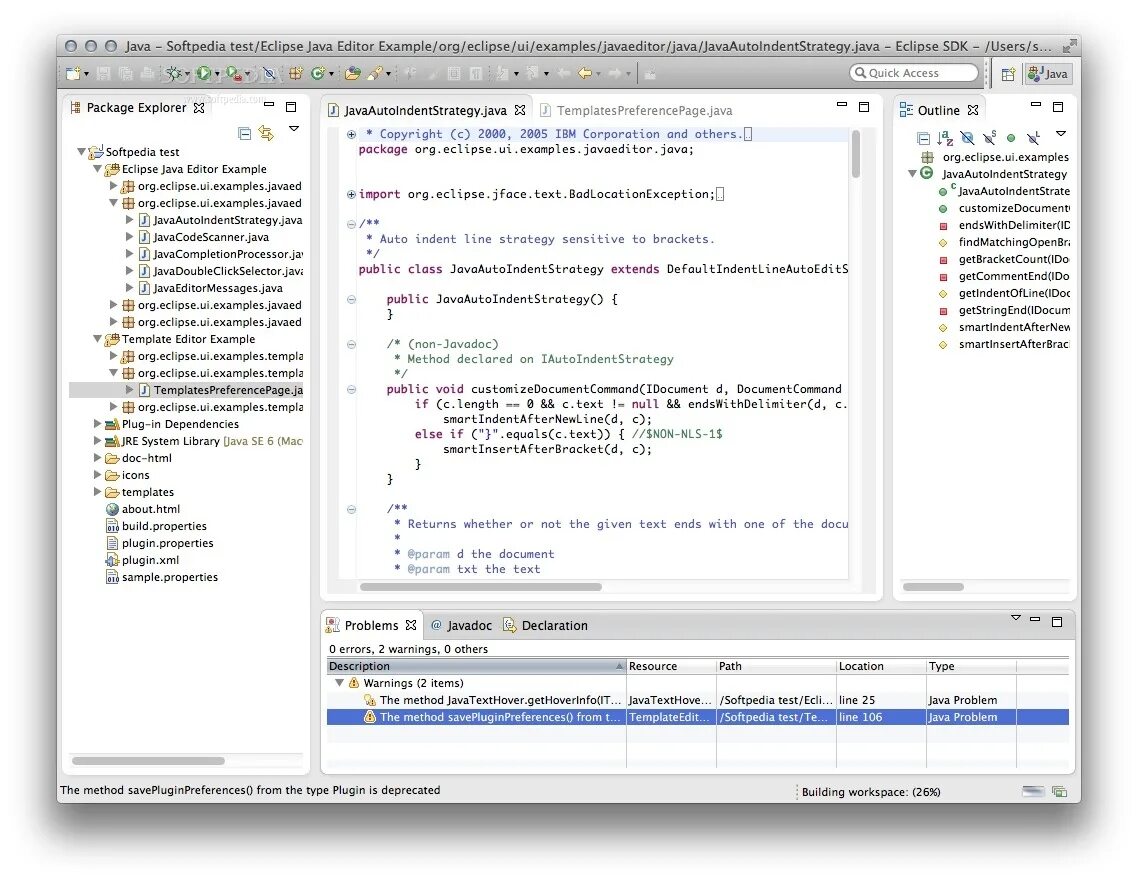1138x882 pixels.
Task: Toggle Link with Editor in Package Explorer
Action: [266, 134]
